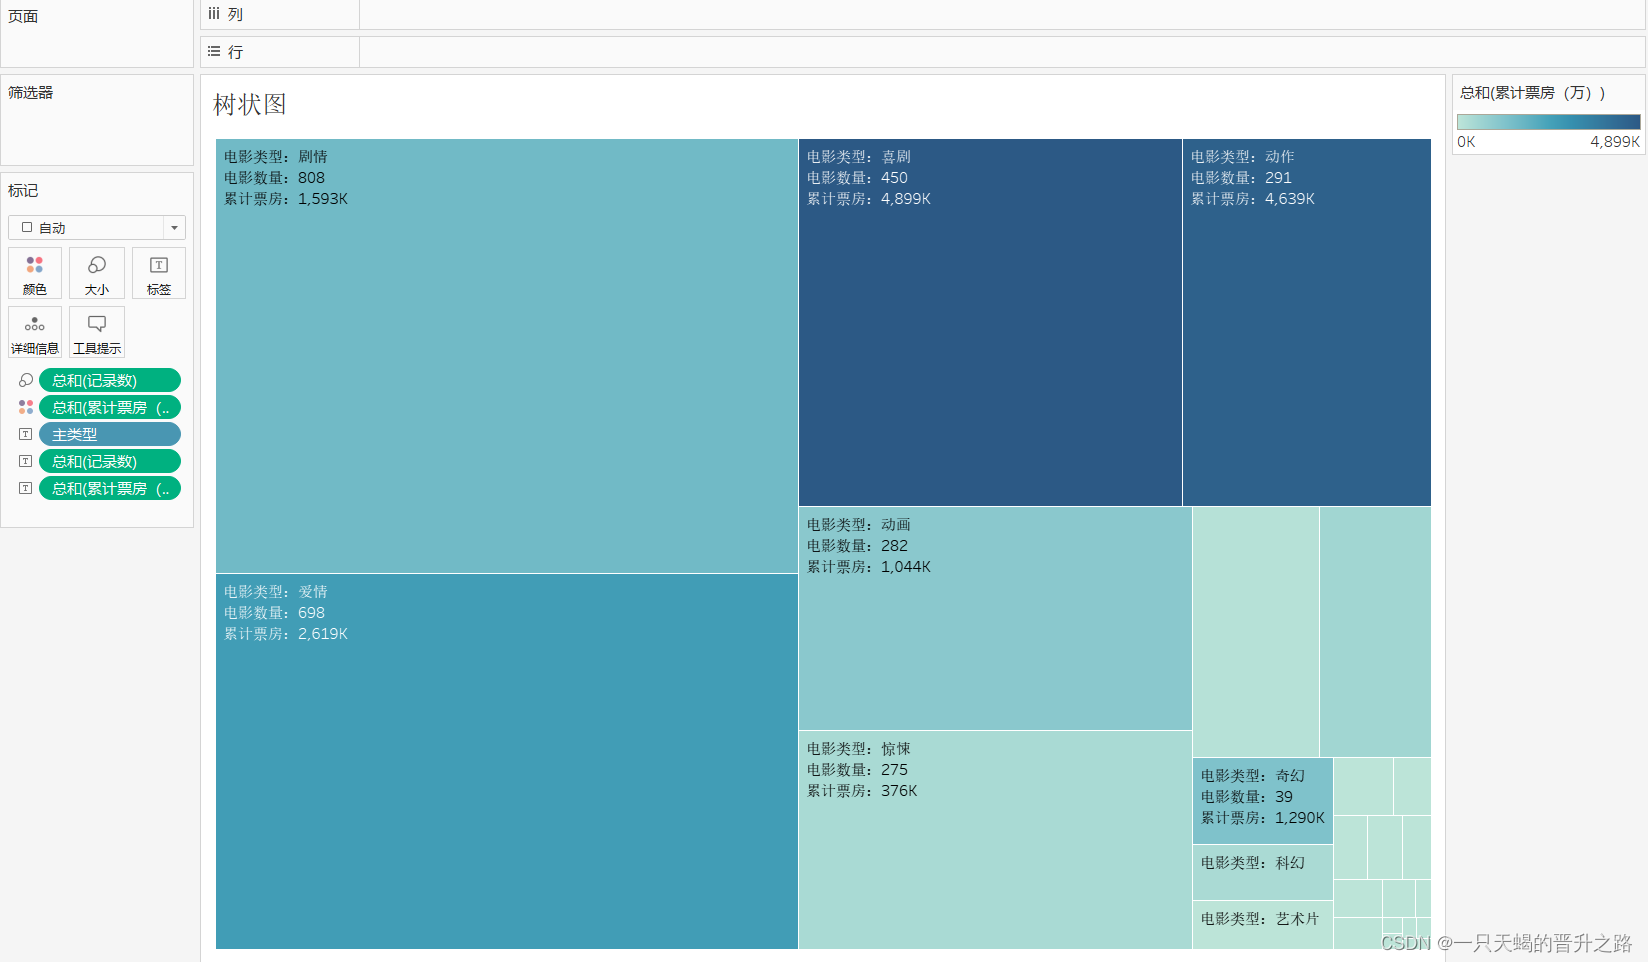
Task: Open the Tooltip (工具提示) marks card
Action: [97, 332]
